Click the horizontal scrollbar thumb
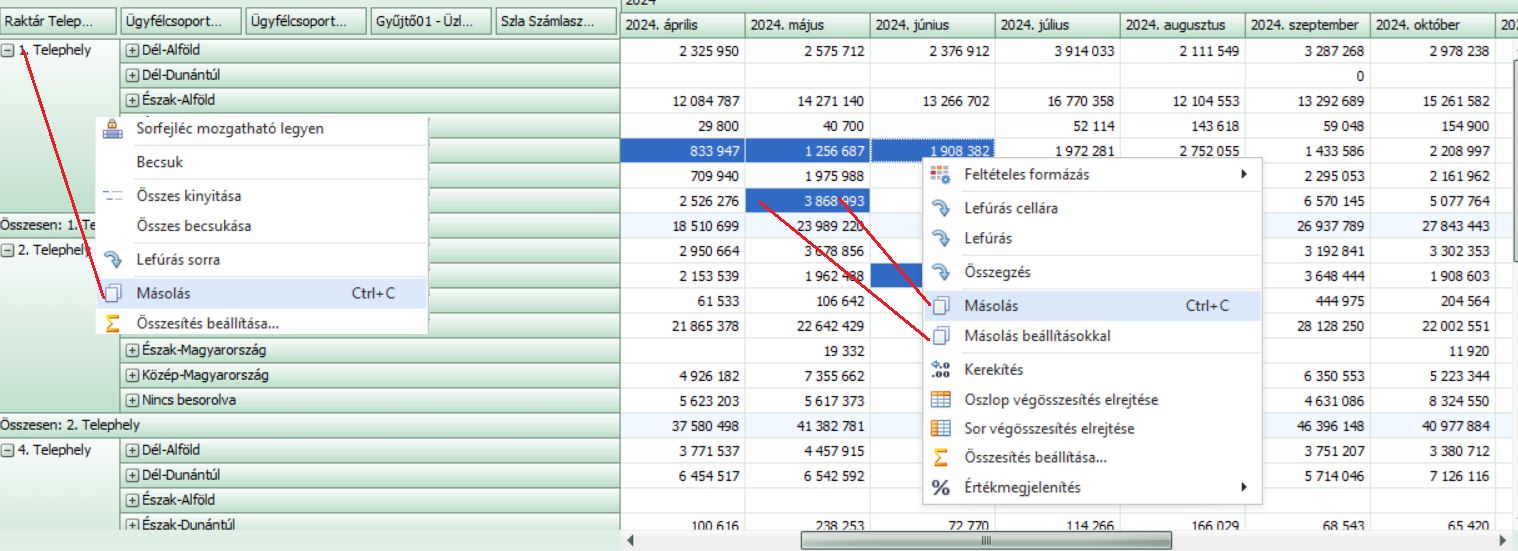 [985, 540]
